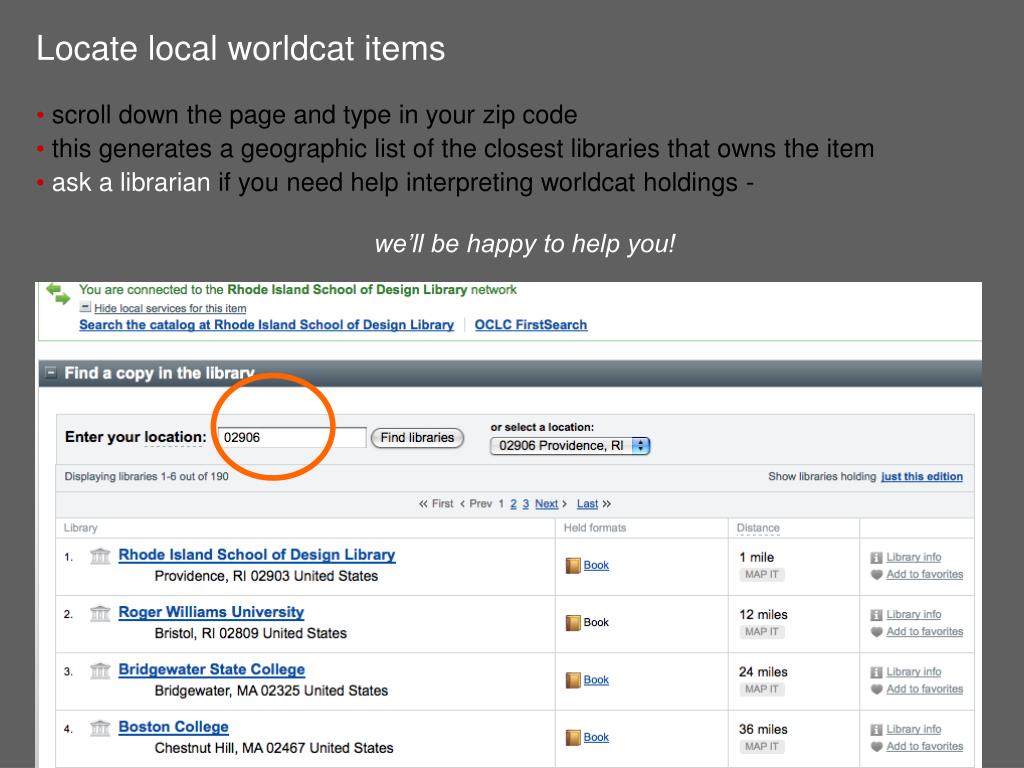Click Displaying libraries 1-6 out of 190 text

[x=146, y=476]
